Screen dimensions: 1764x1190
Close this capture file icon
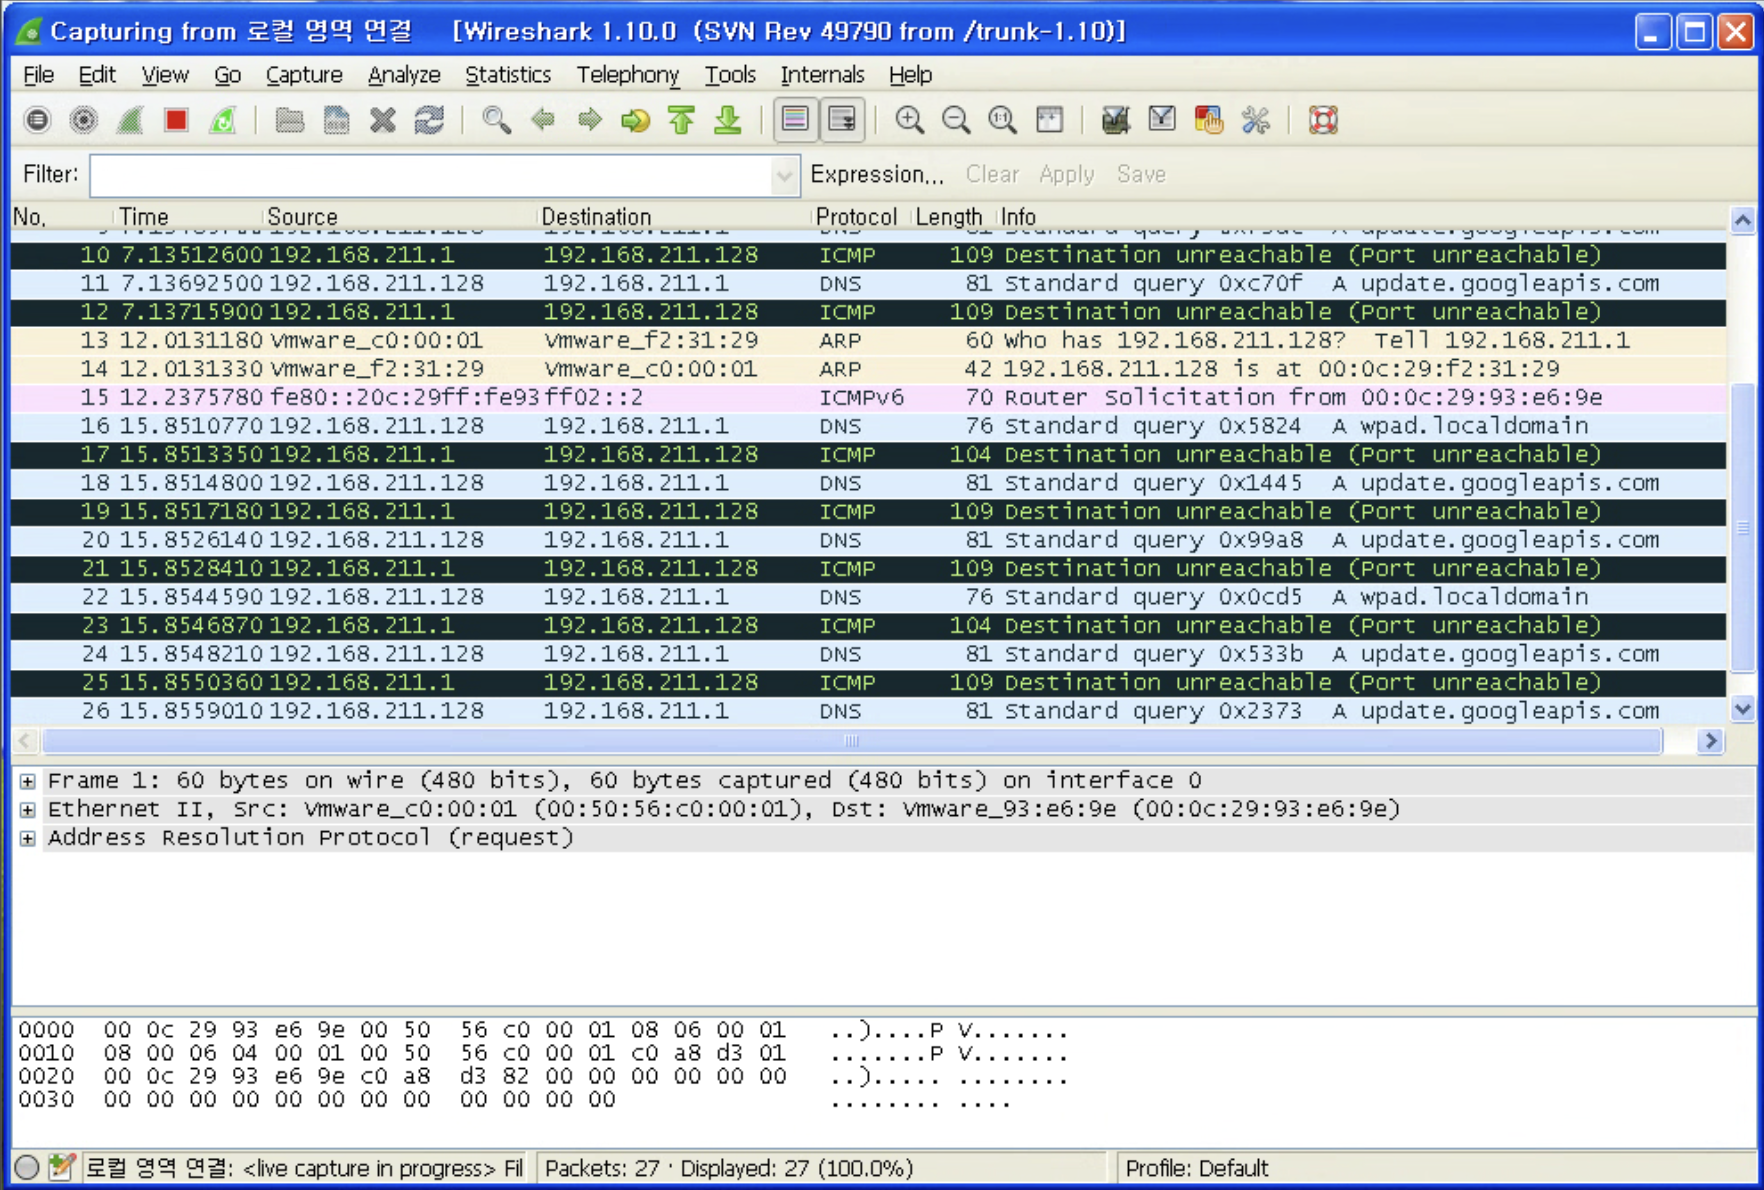[x=383, y=120]
